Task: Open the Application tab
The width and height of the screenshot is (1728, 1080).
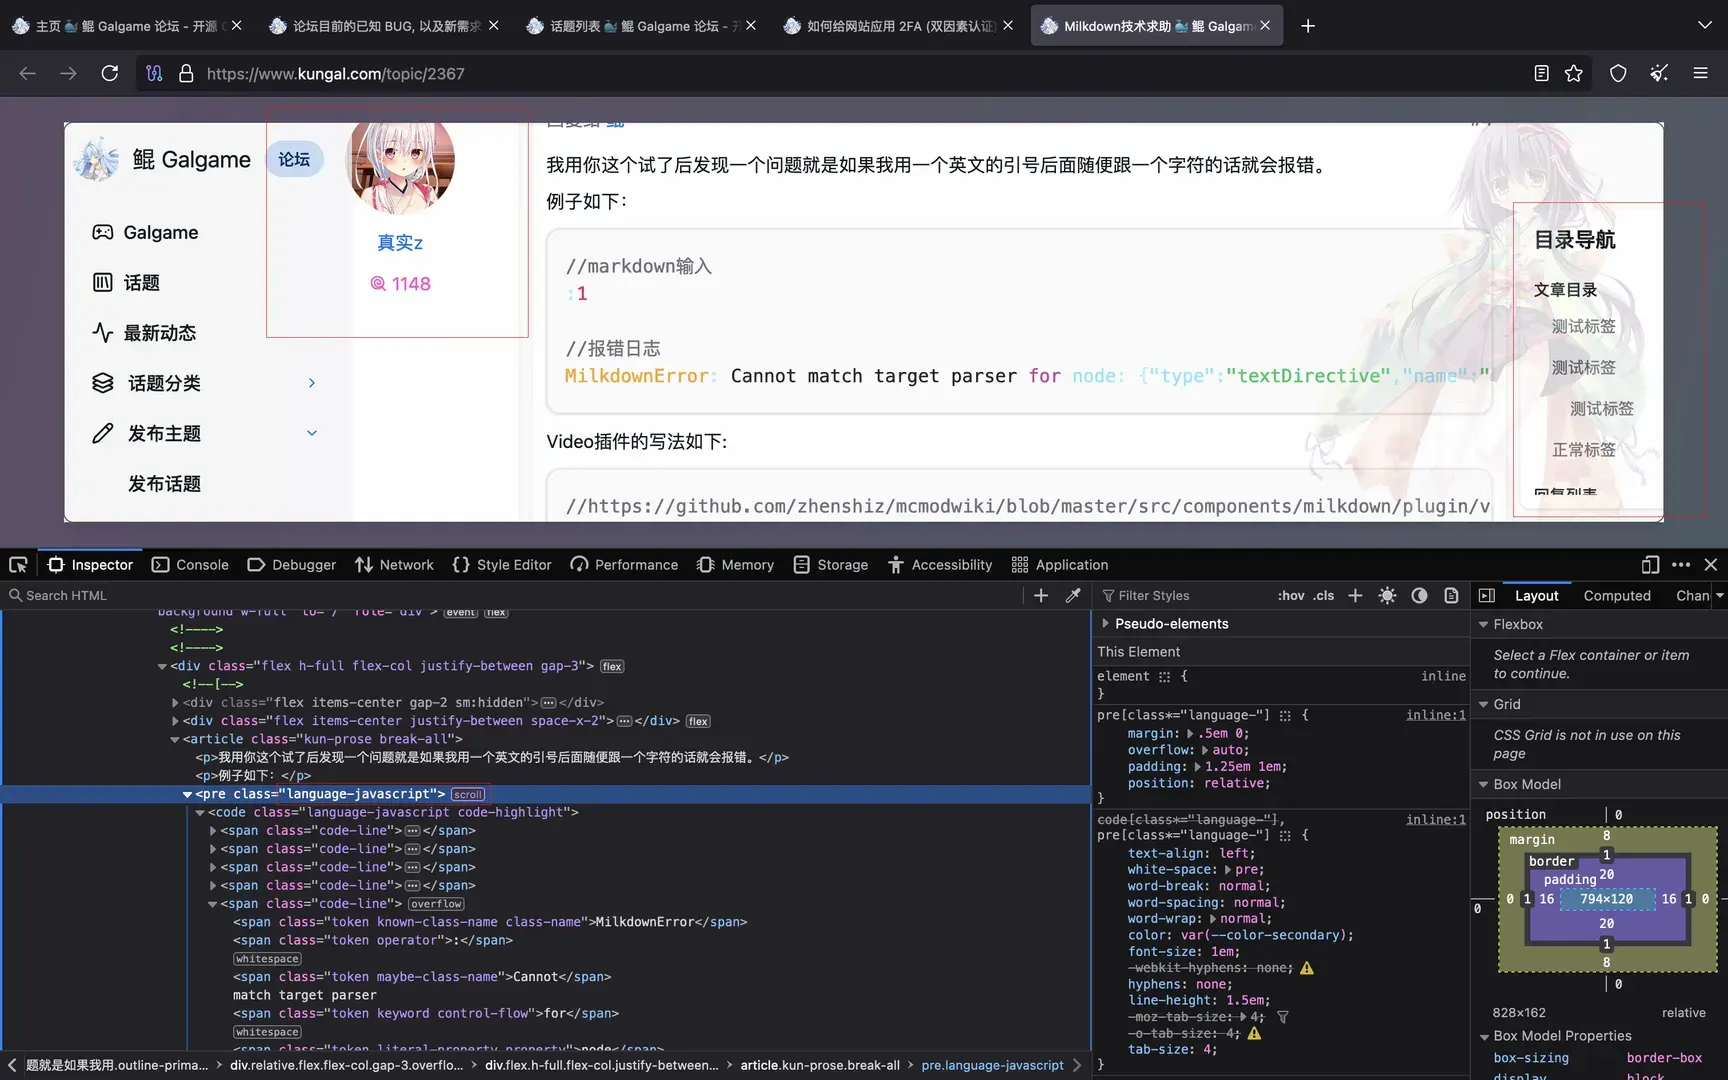Action: click(x=1060, y=565)
